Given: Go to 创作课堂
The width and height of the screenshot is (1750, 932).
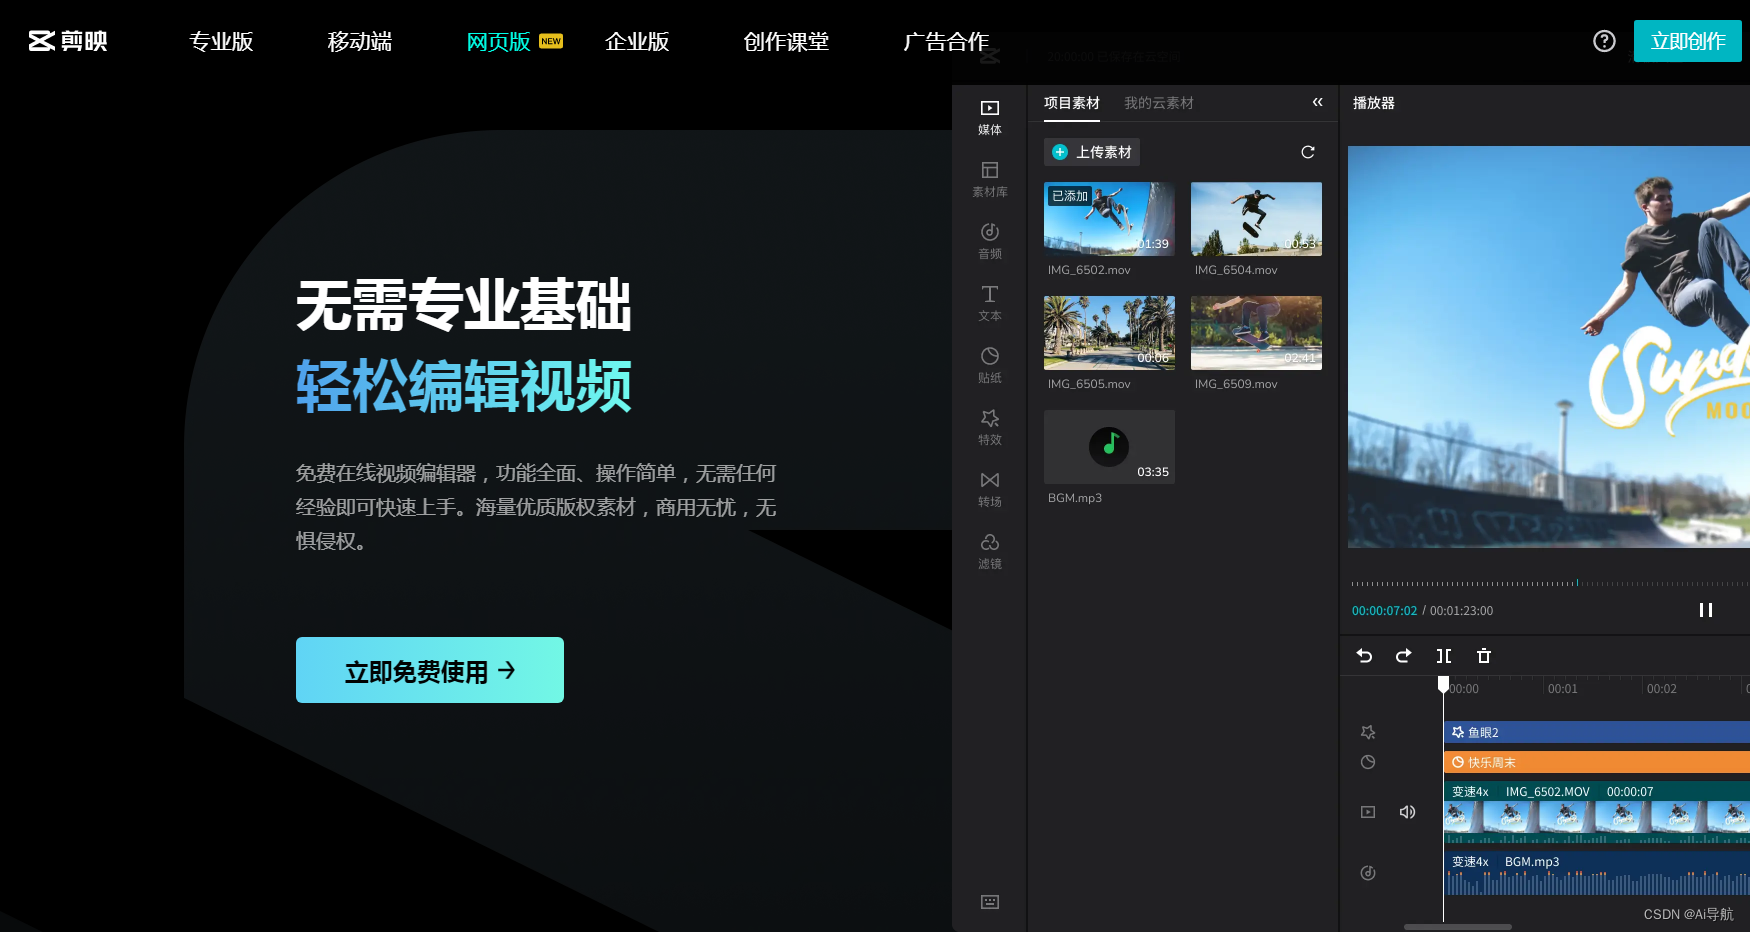Looking at the screenshot, I should (786, 41).
